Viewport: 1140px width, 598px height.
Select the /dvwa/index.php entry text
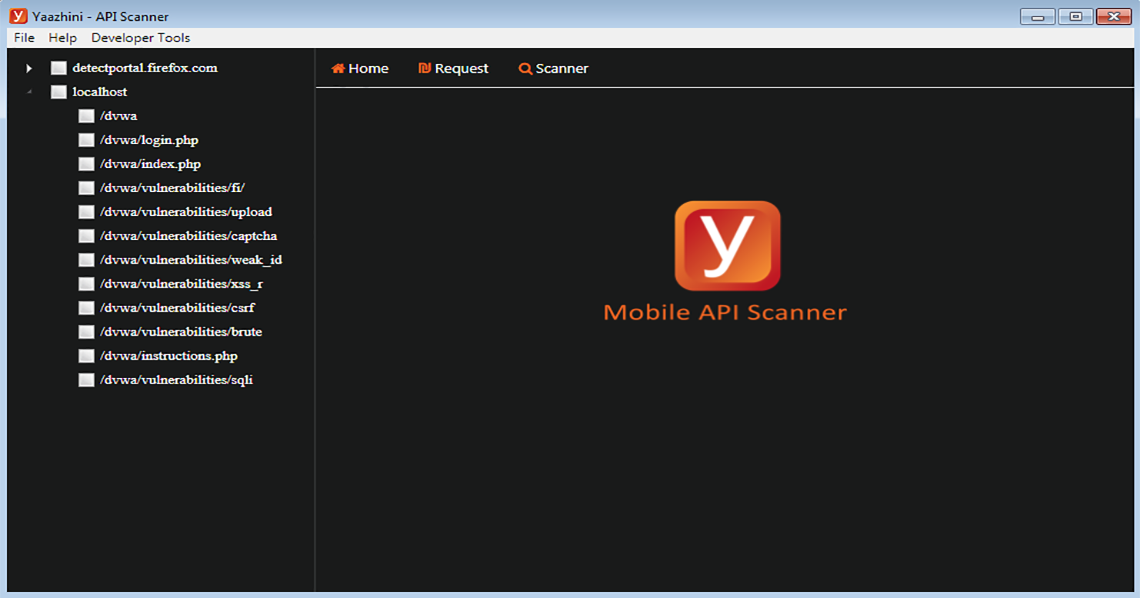tap(150, 164)
